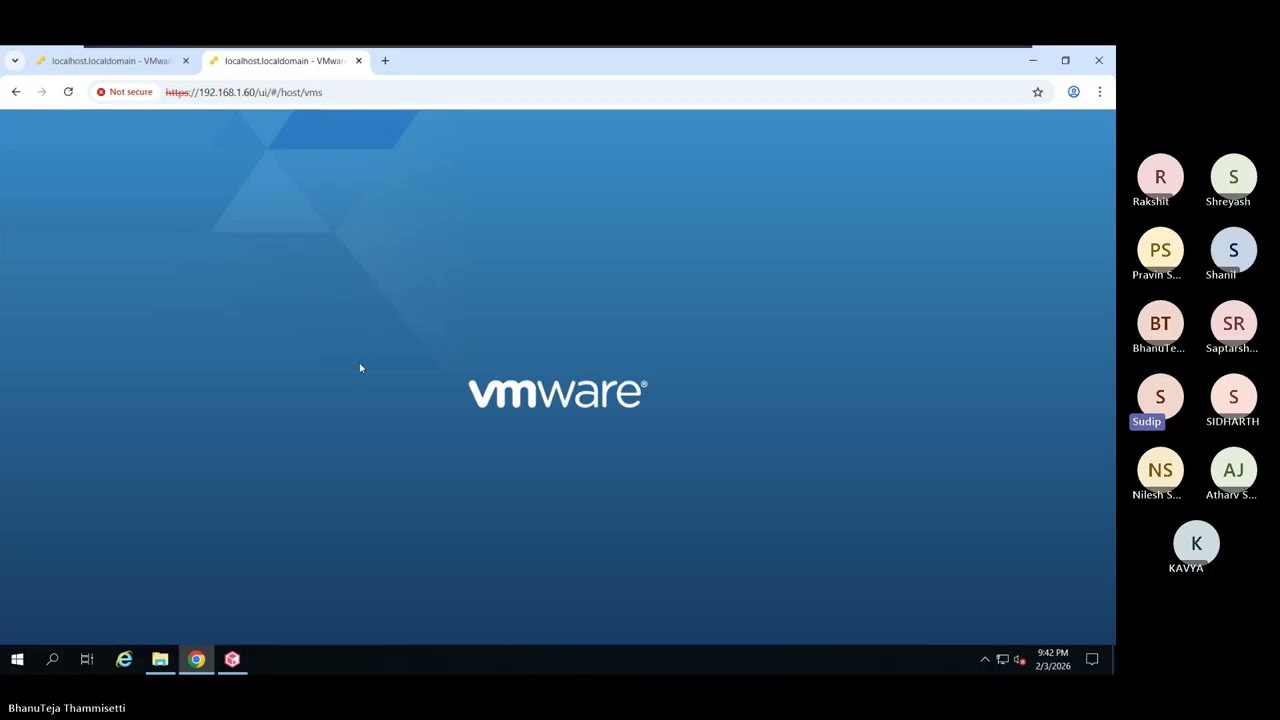1280x720 pixels.
Task: Click muted volume icon in tray
Action: [x=1019, y=659]
